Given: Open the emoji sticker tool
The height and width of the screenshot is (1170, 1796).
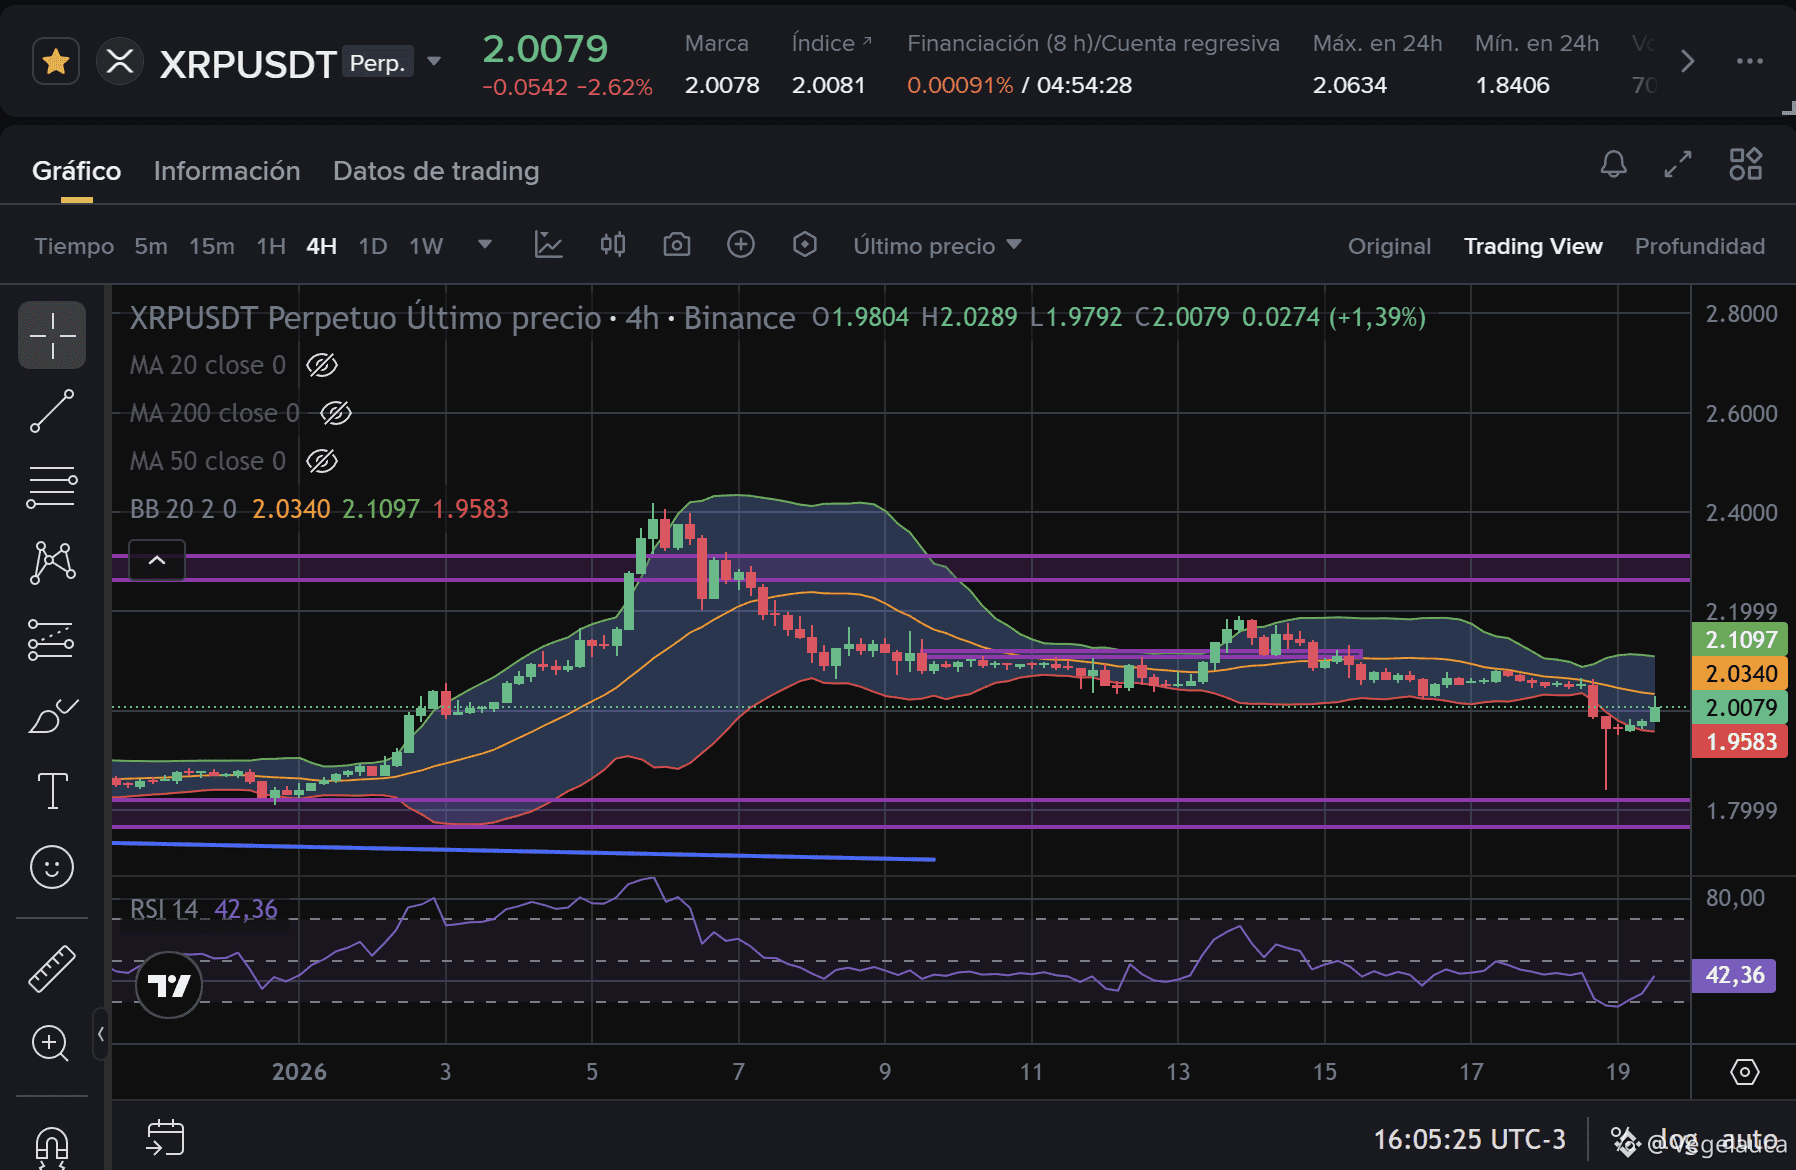Looking at the screenshot, I should coord(52,866).
